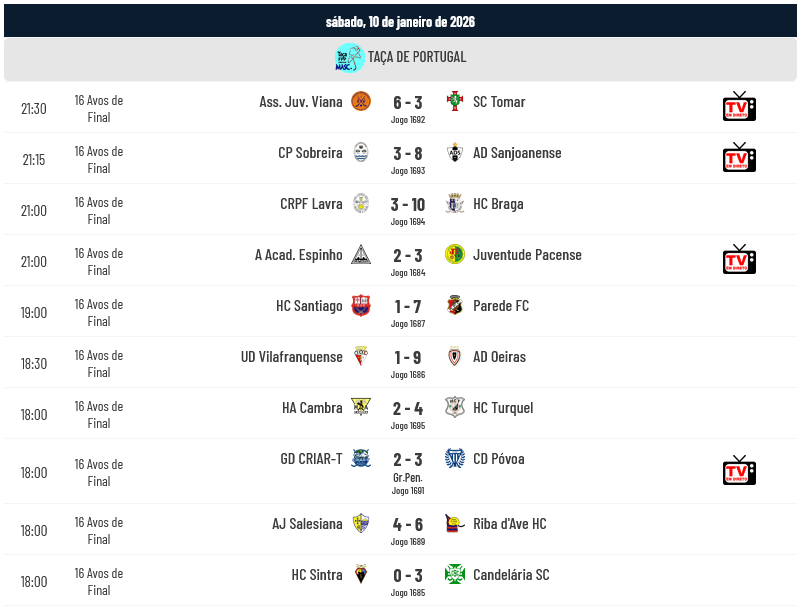Open the SC Tomar team link
The height and width of the screenshot is (606, 800).
pyautogui.click(x=499, y=102)
